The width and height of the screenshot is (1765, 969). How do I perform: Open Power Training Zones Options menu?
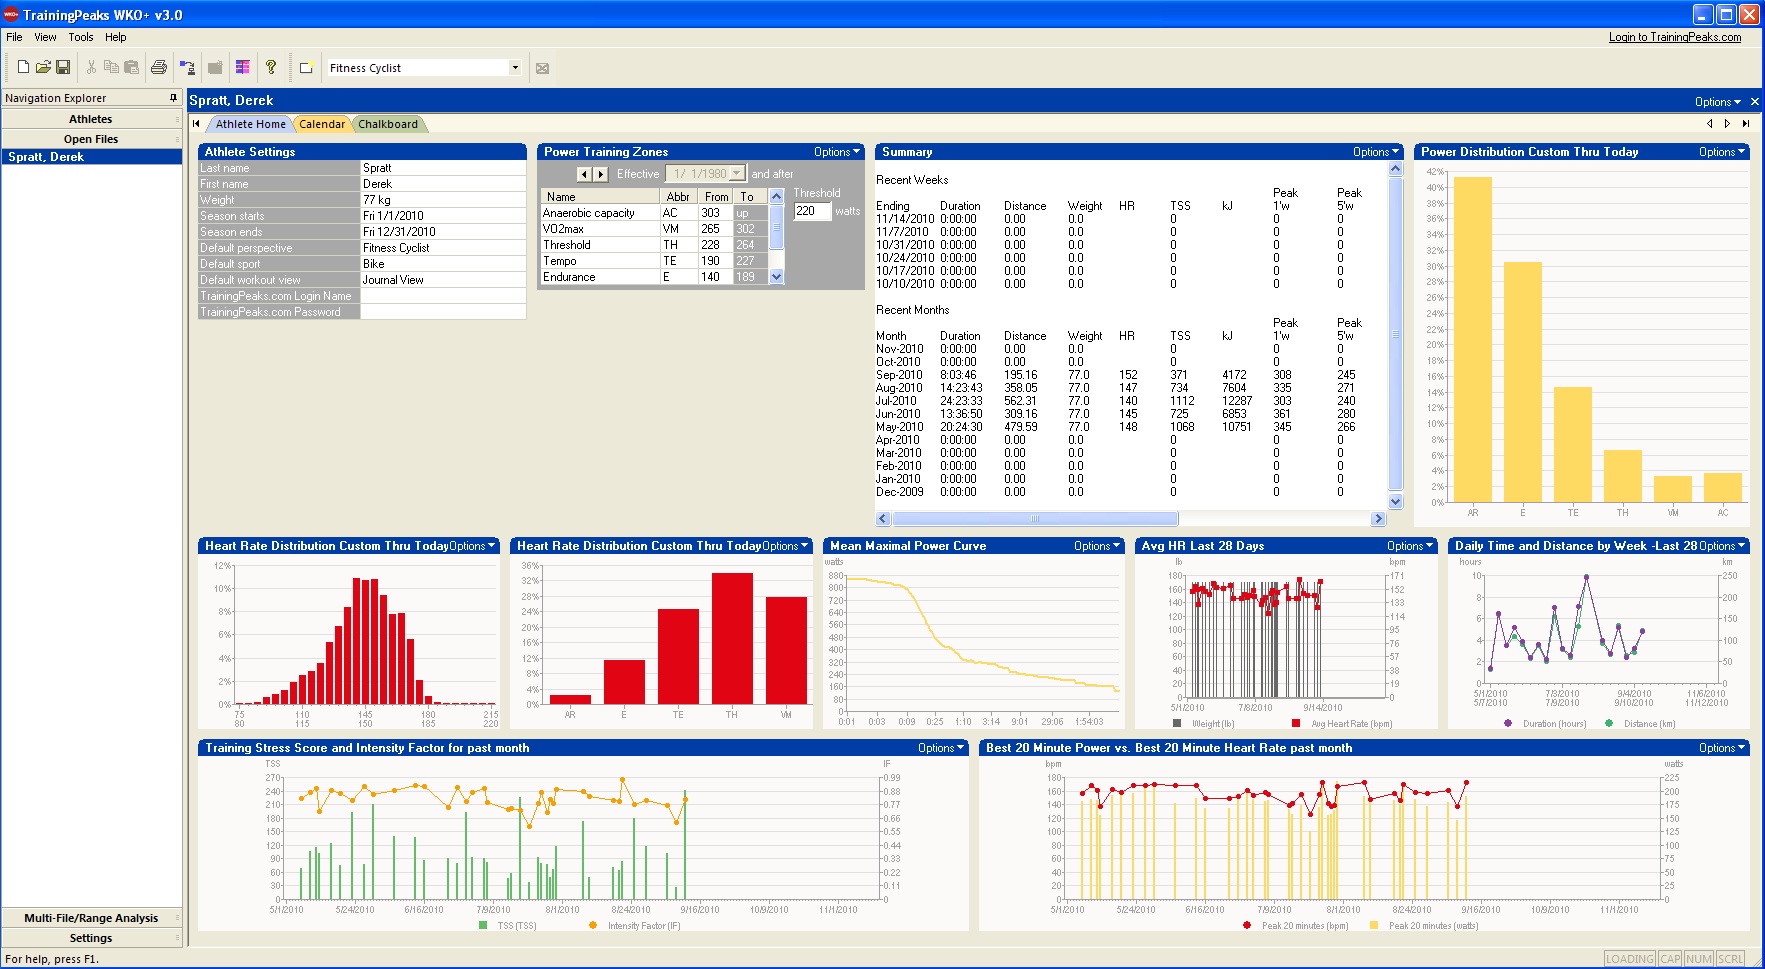[836, 152]
